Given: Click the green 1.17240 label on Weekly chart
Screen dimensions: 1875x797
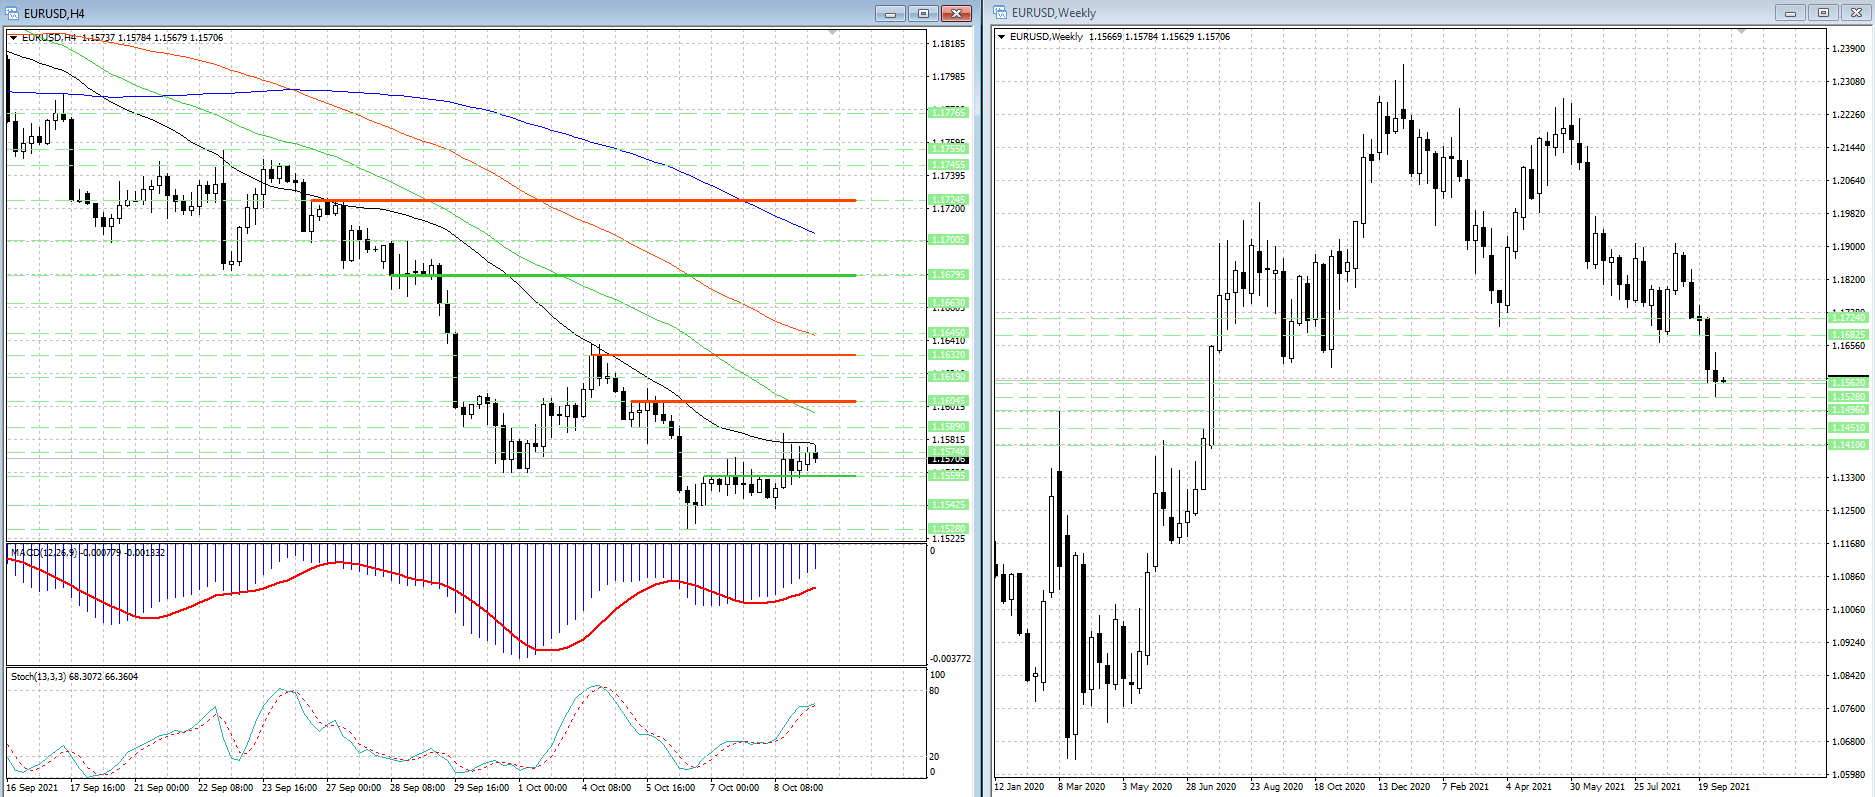Looking at the screenshot, I should point(1848,318).
